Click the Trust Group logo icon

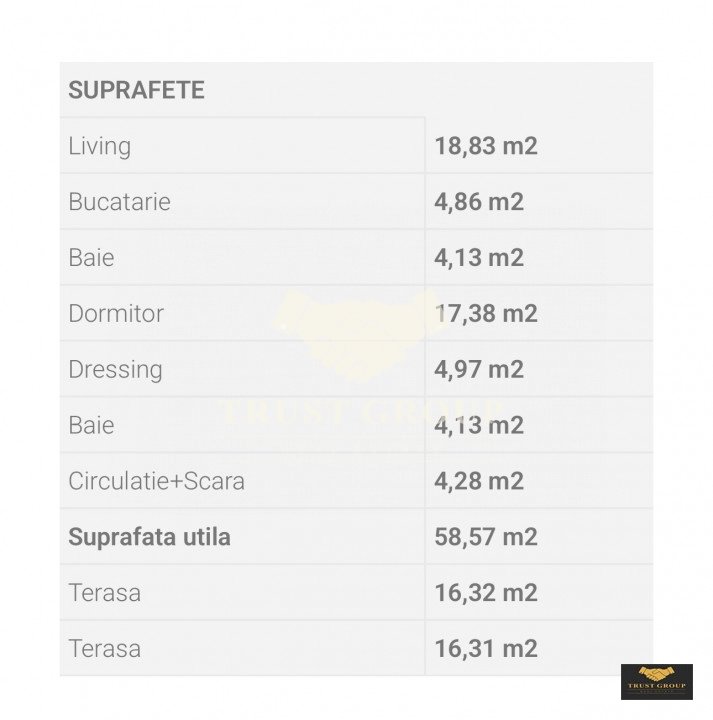(656, 680)
